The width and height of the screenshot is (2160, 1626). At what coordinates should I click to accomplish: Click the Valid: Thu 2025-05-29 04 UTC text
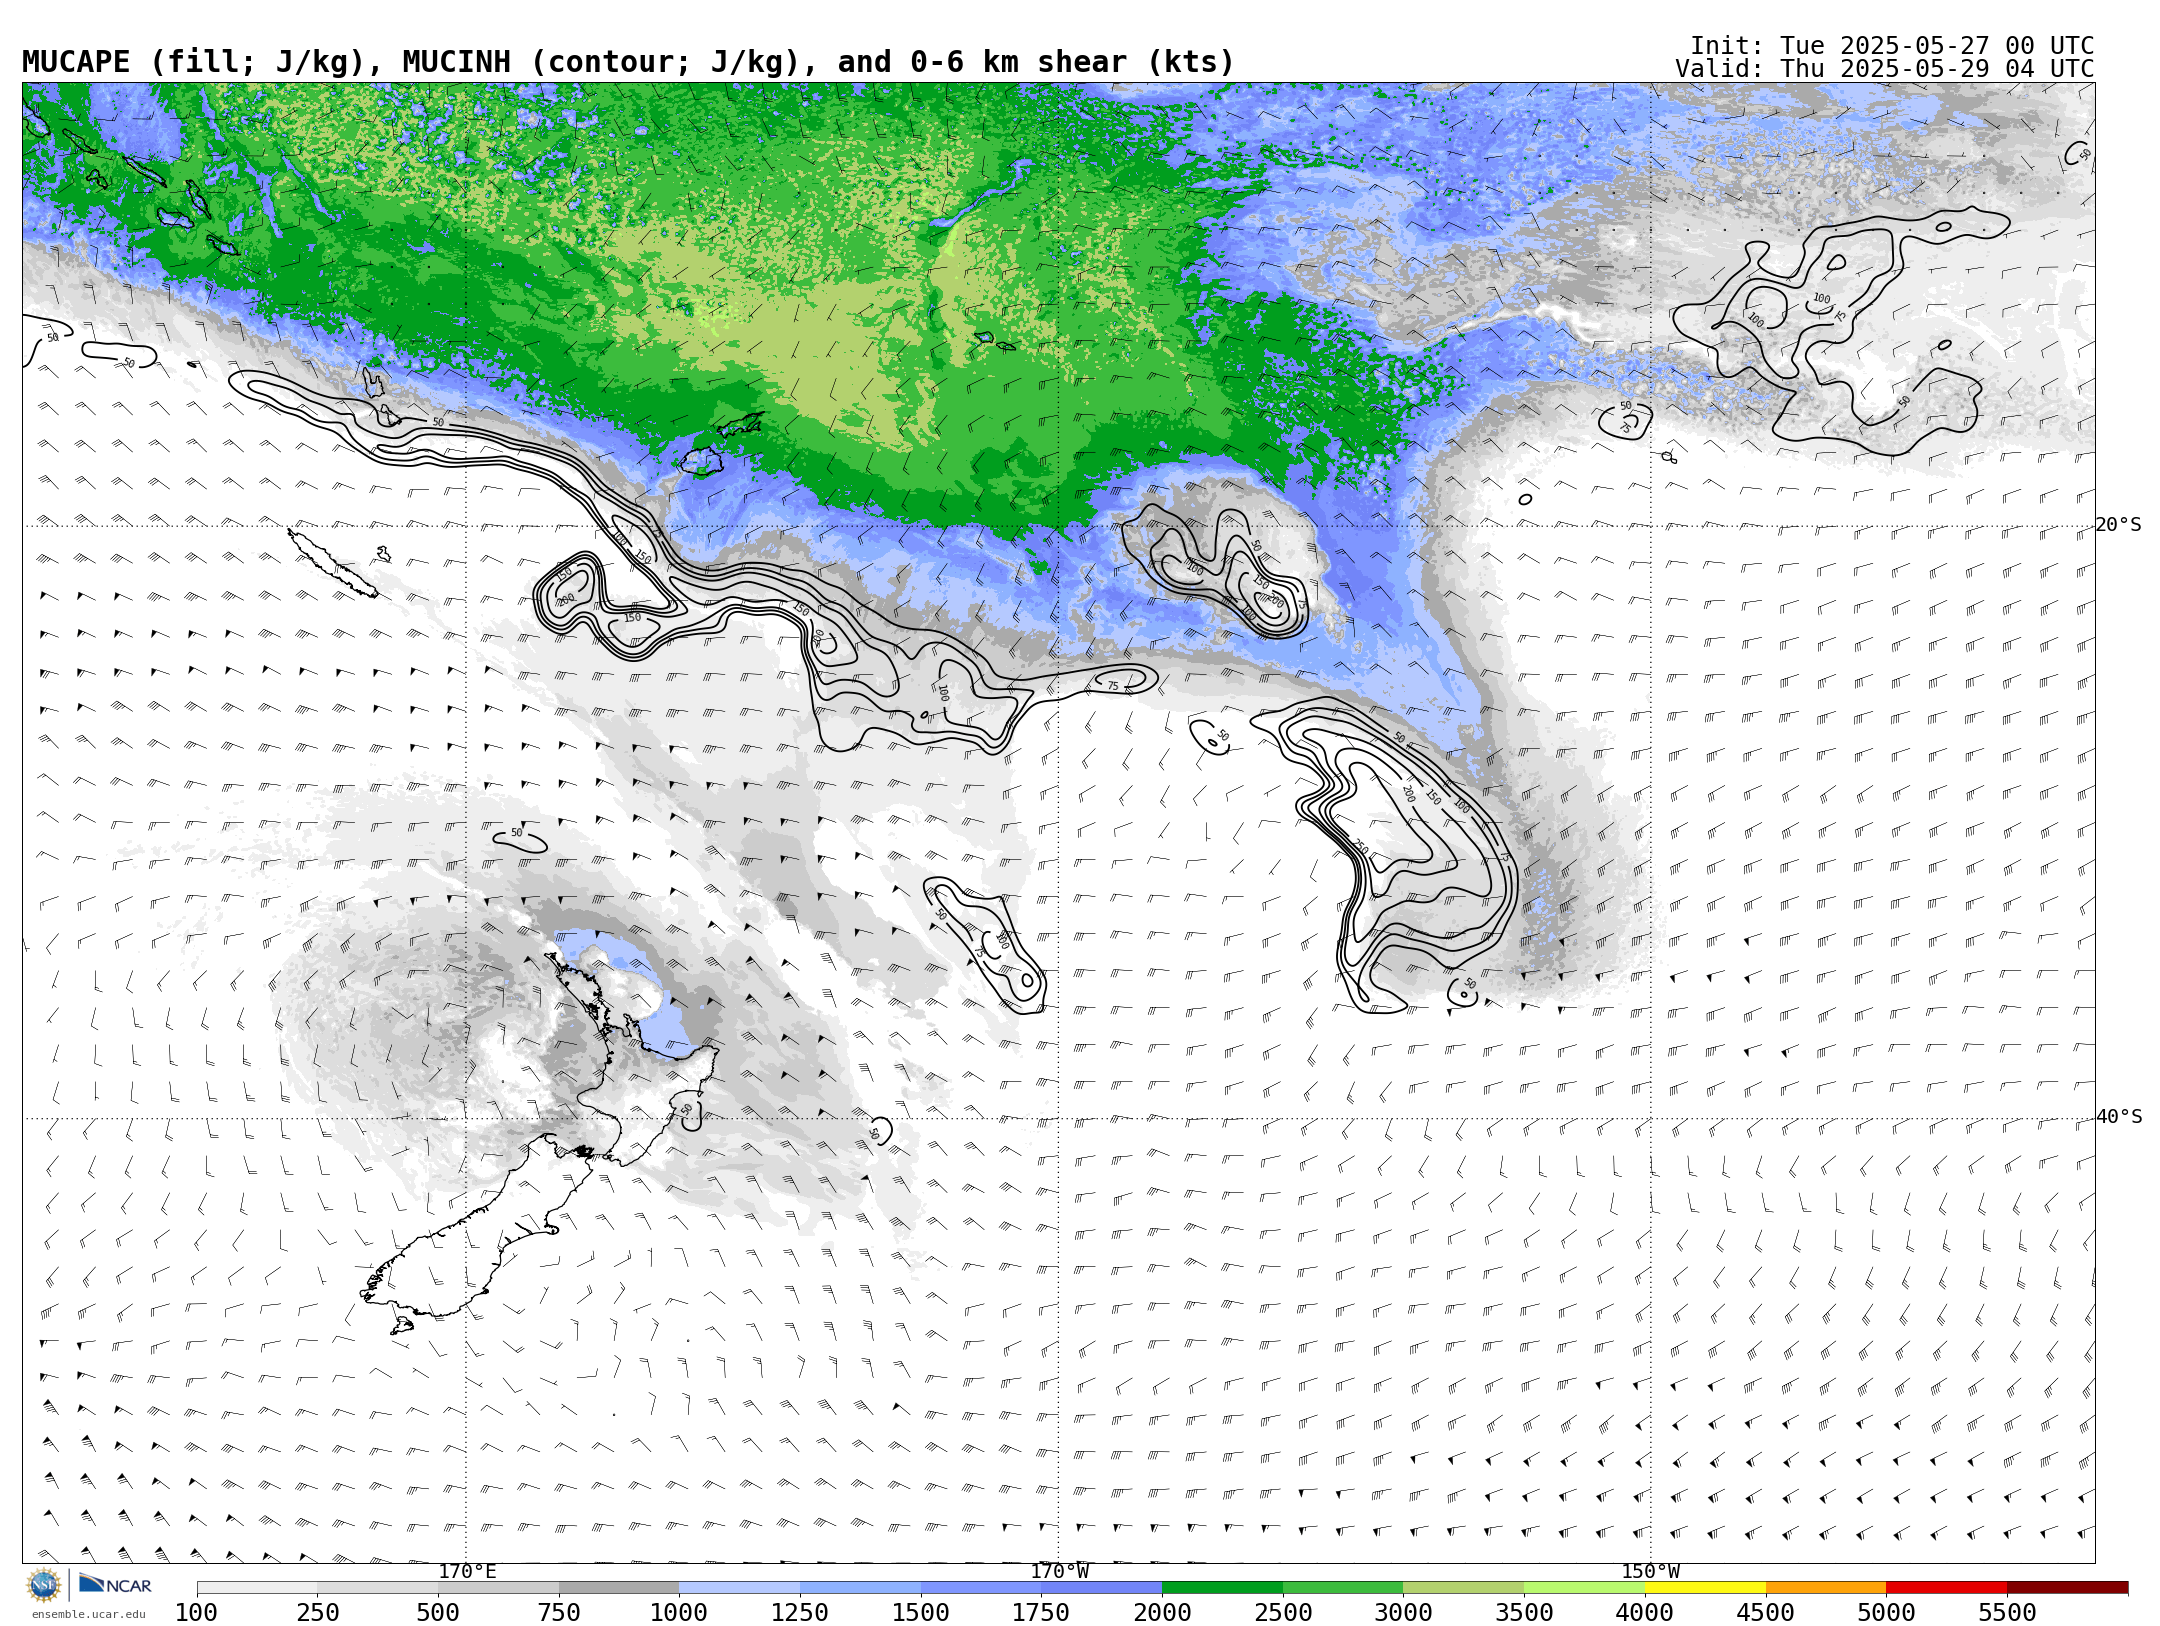pyautogui.click(x=1884, y=69)
